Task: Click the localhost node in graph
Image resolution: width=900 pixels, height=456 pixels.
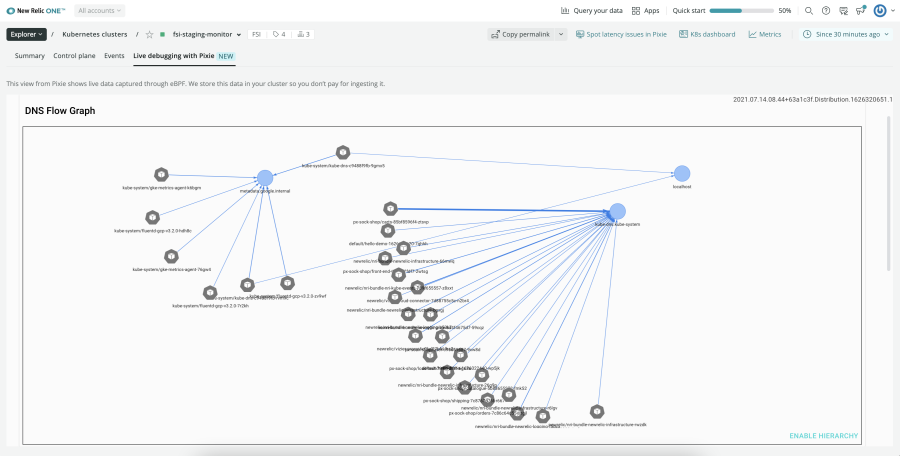Action: [x=682, y=174]
